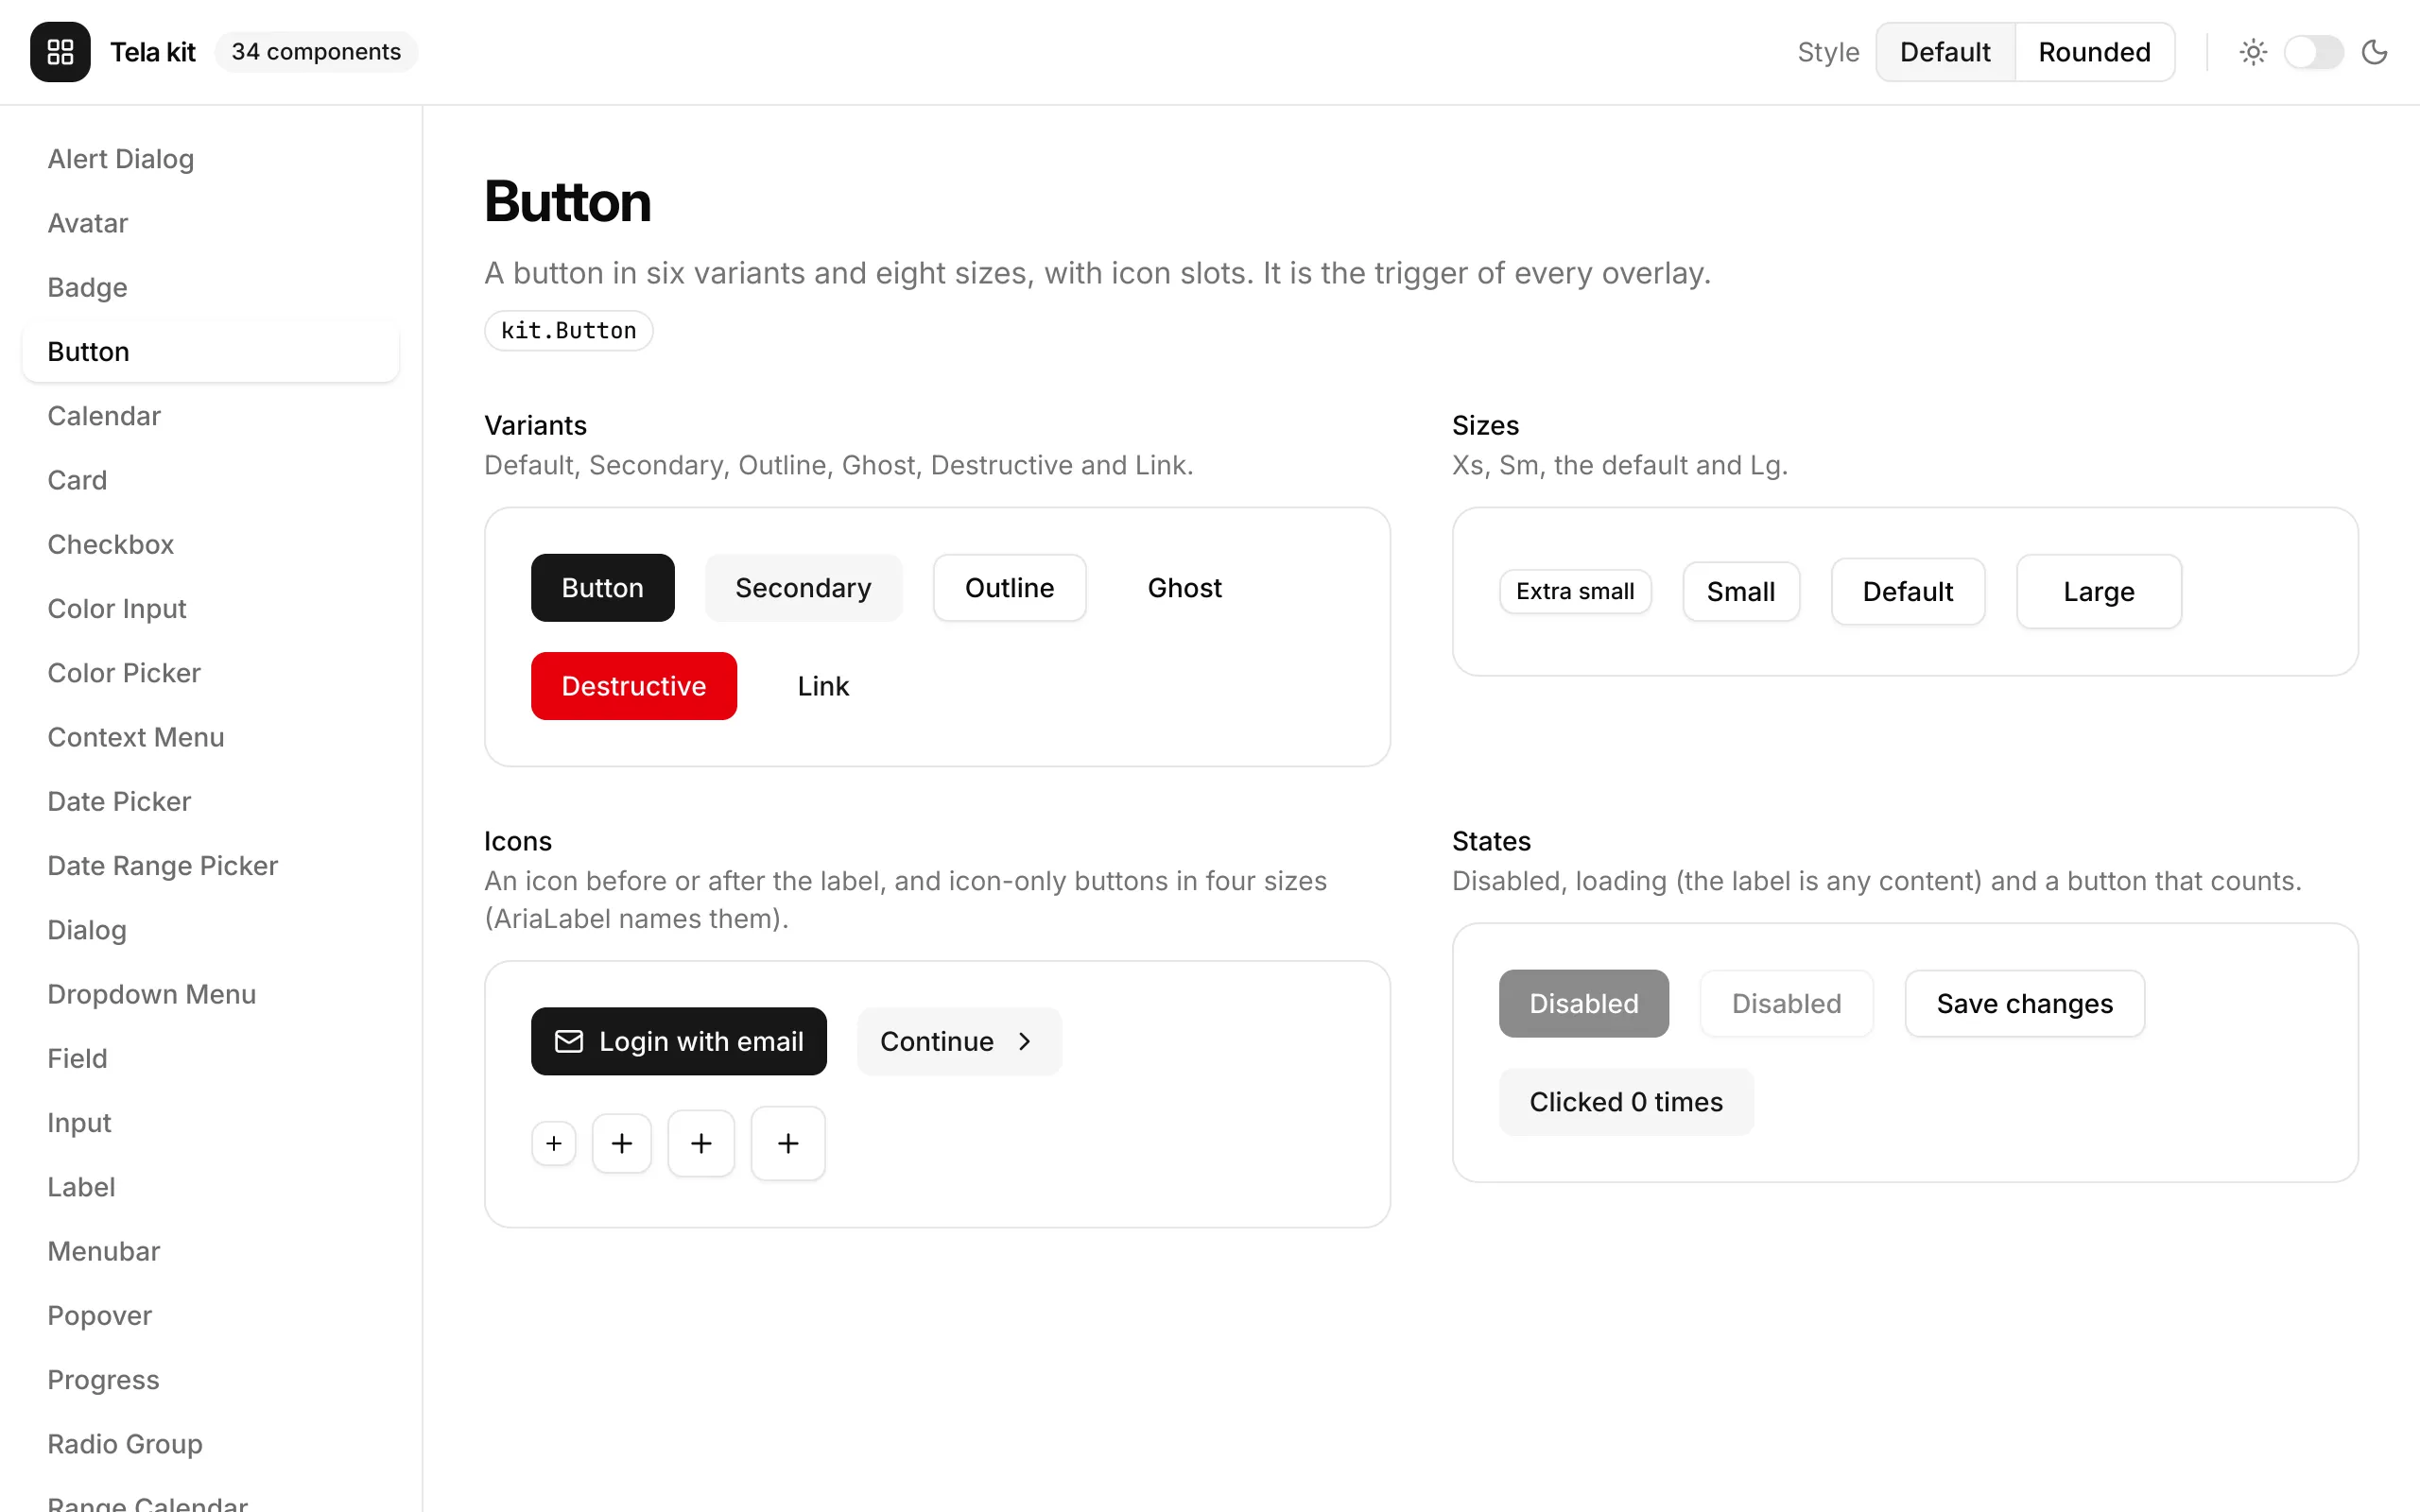Click the Extra small size button
The width and height of the screenshot is (2420, 1512).
click(1575, 591)
